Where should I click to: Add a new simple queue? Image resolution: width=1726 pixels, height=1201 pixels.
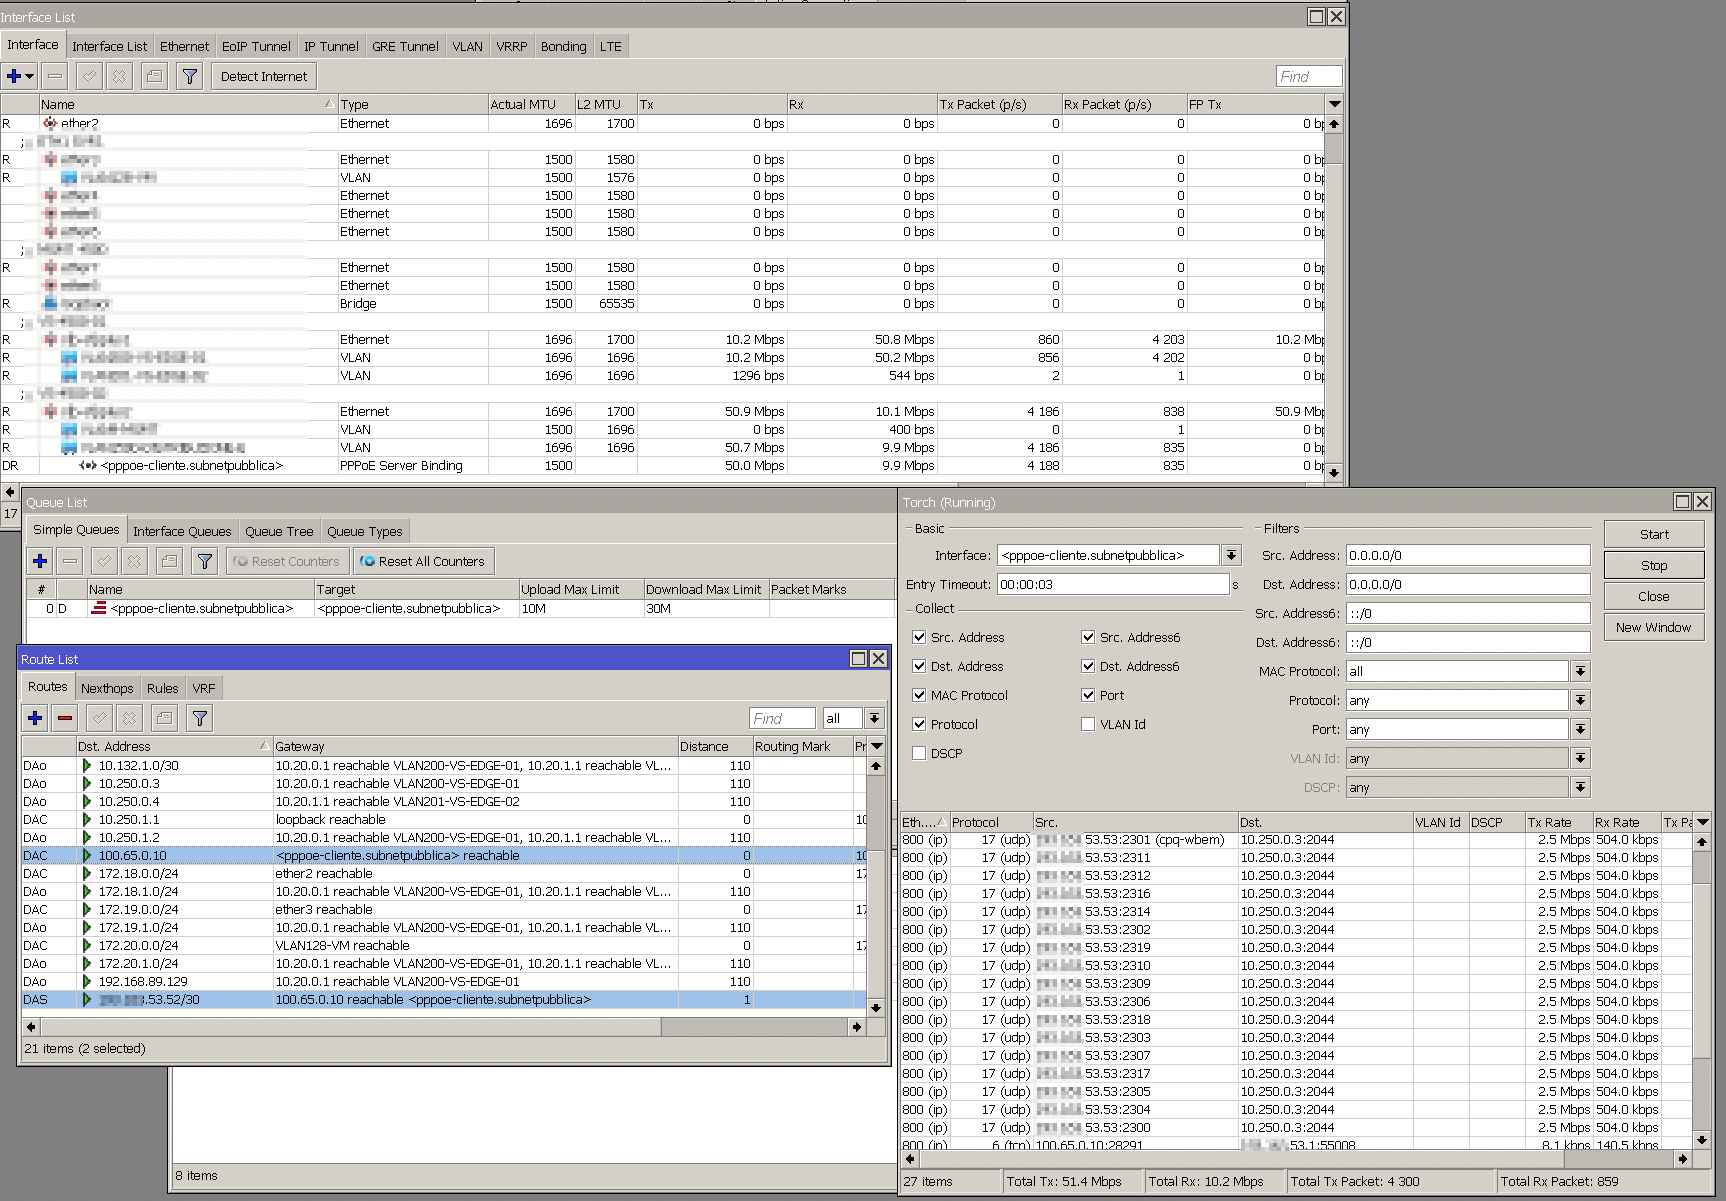point(39,561)
